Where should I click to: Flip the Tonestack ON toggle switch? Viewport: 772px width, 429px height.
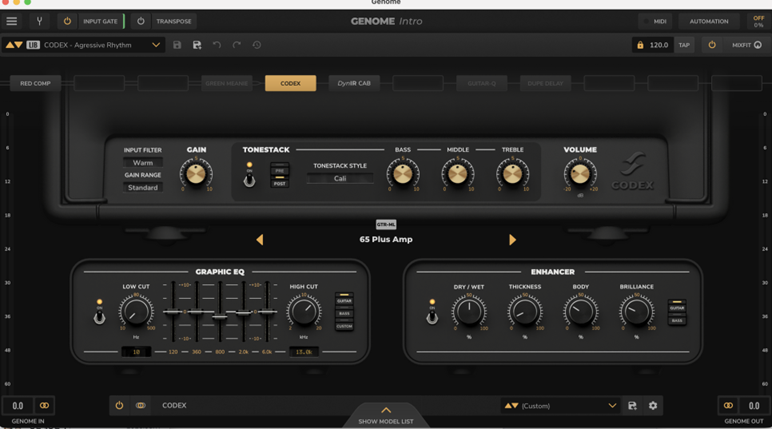[x=250, y=180]
